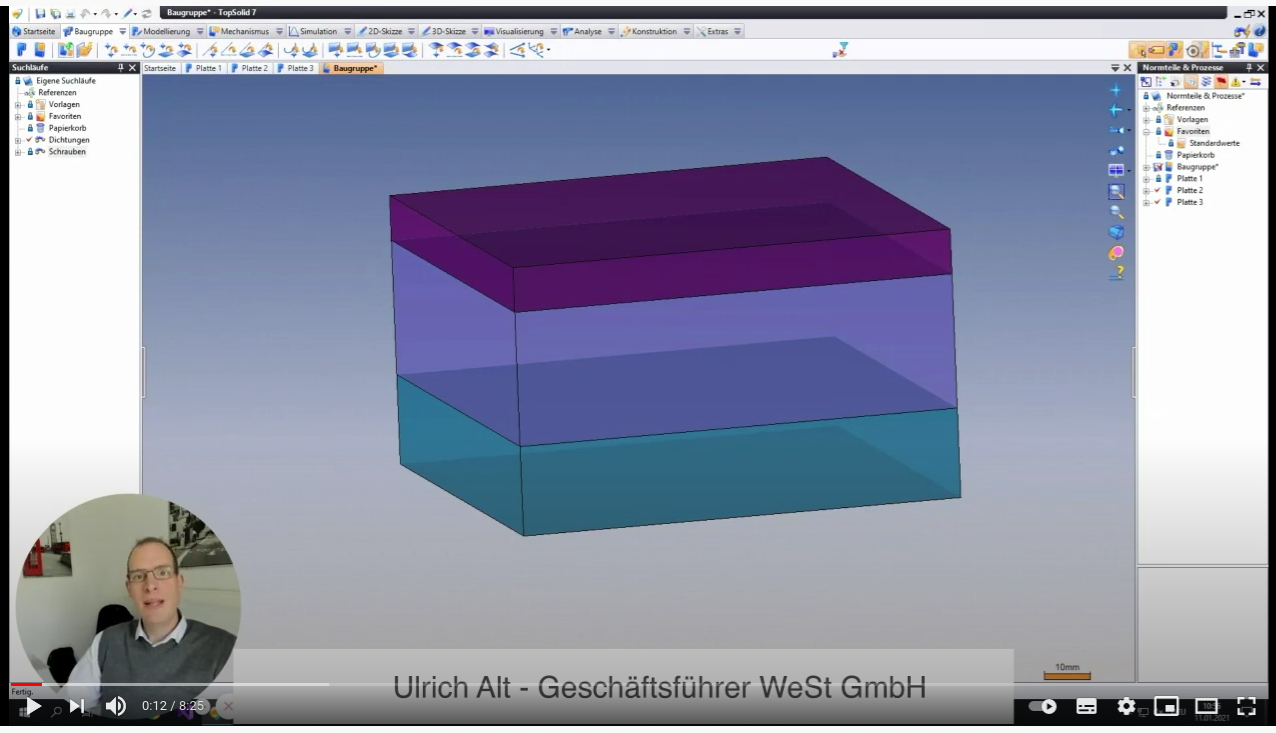Viewport: 1276px width, 733px height.
Task: Open the Startseite ribbon tab
Action: tap(33, 32)
